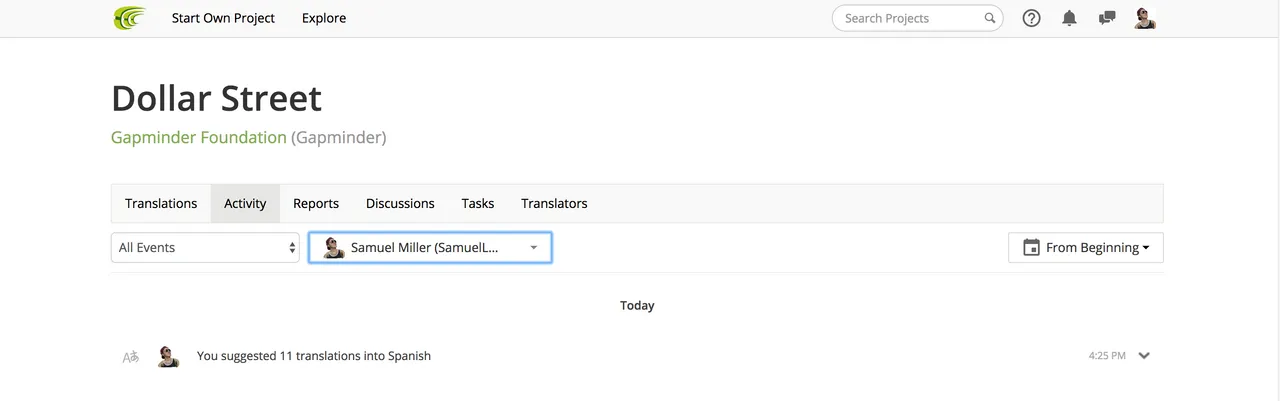Open the Gapminder Foundation link
This screenshot has height=401, width=1280.
[199, 138]
